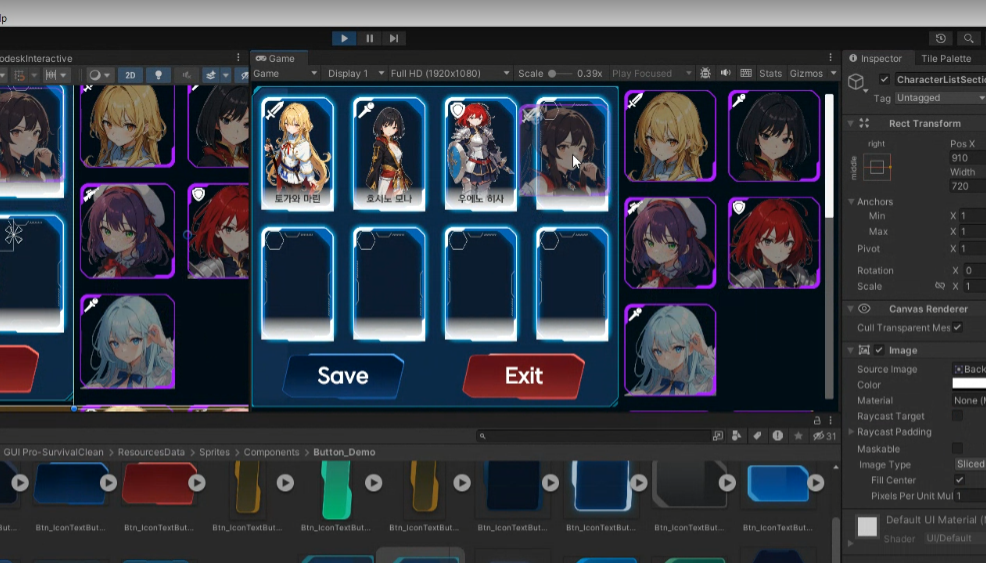The height and width of the screenshot is (563, 986).
Task: Collapse the Rect Transform component
Action: click(x=850, y=123)
